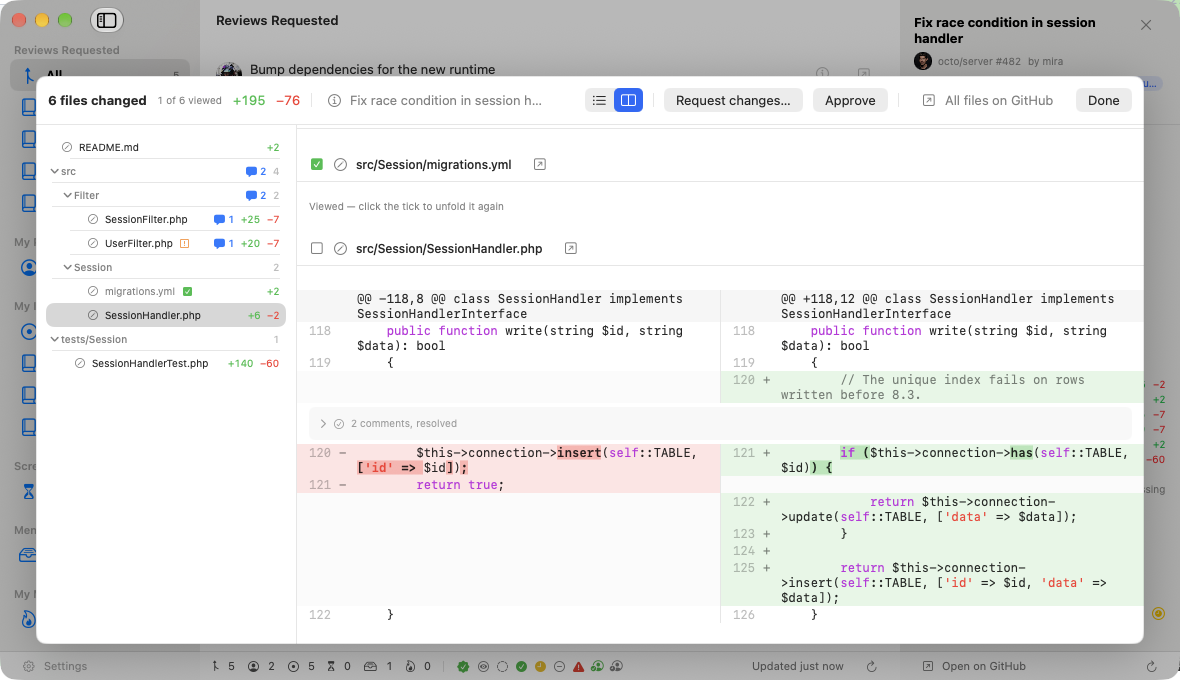Click circle-dot filter icon with count 5
The image size is (1180, 680).
tap(293, 666)
